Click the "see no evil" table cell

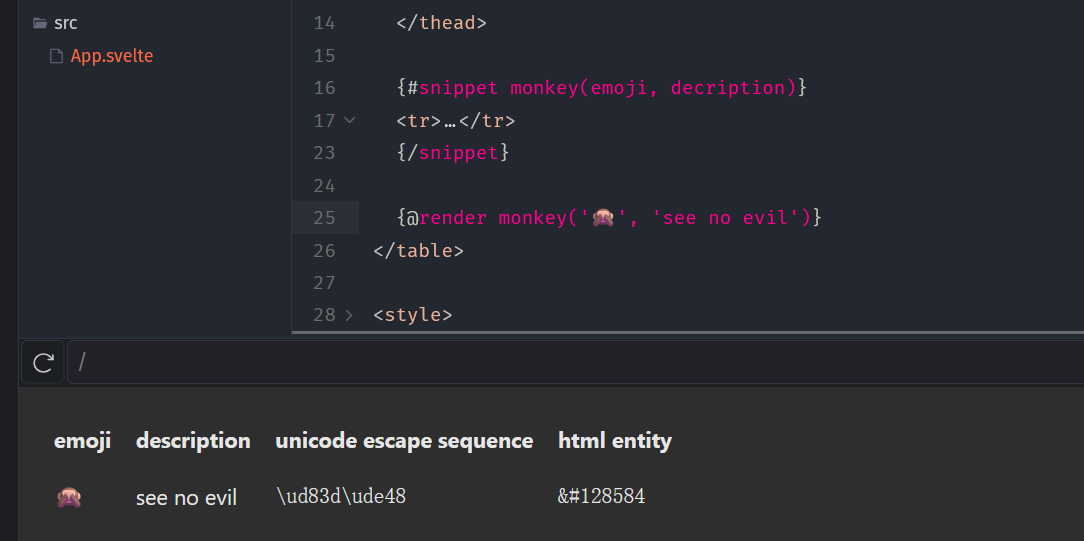tap(186, 497)
